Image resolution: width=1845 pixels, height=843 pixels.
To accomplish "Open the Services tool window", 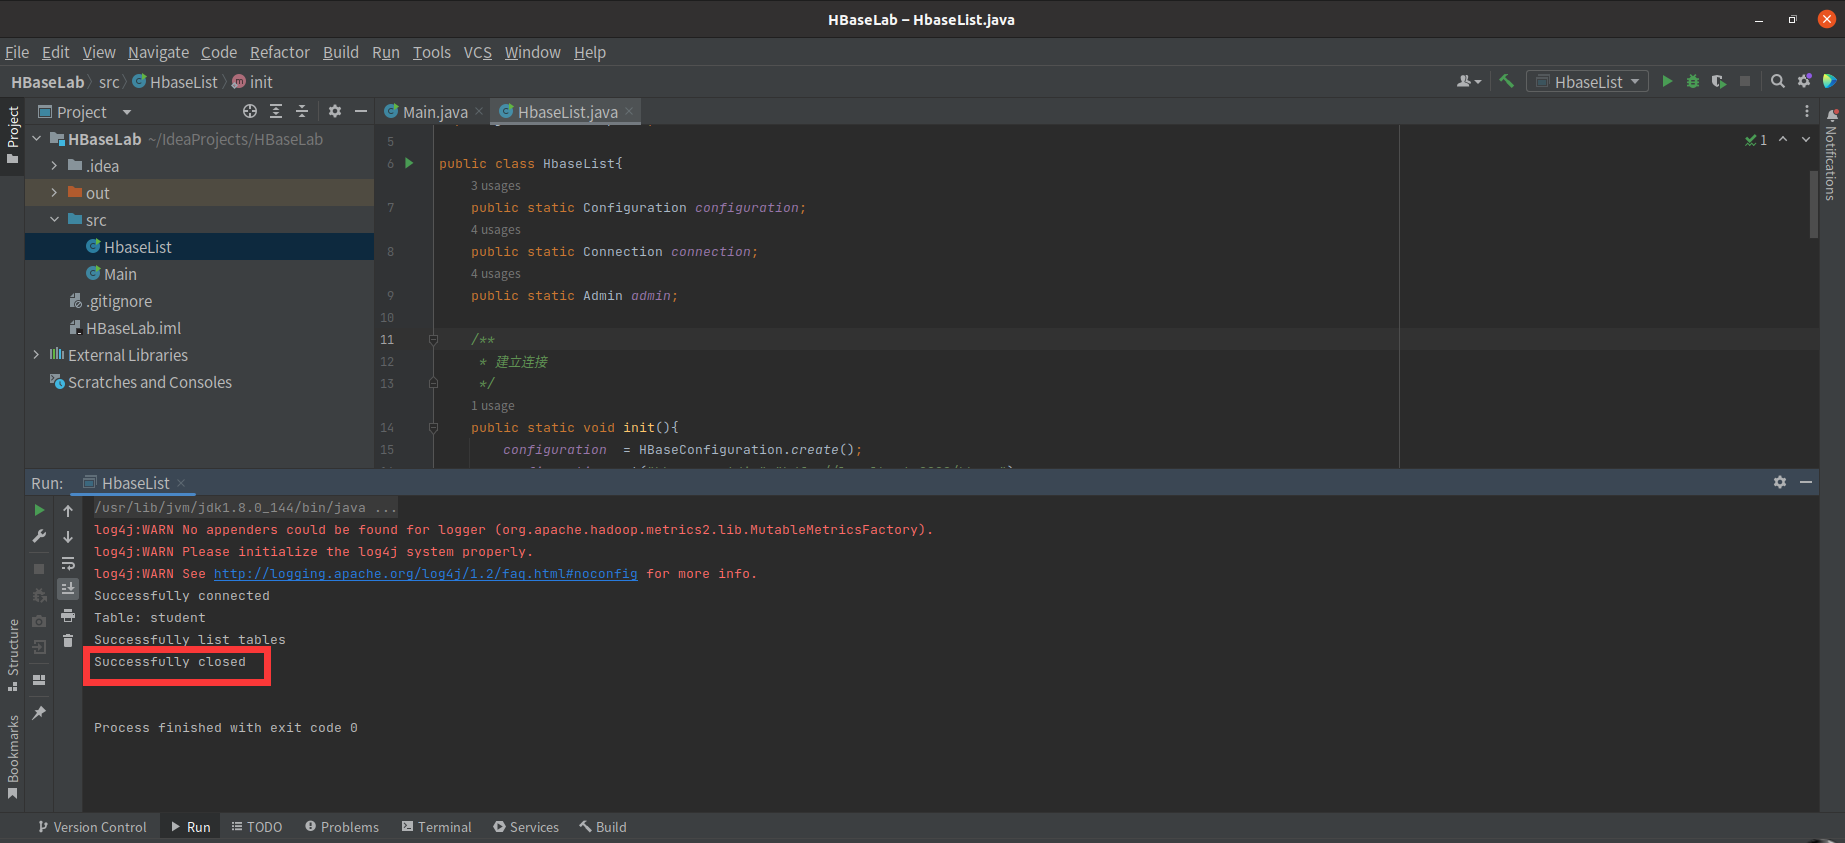I will [526, 827].
